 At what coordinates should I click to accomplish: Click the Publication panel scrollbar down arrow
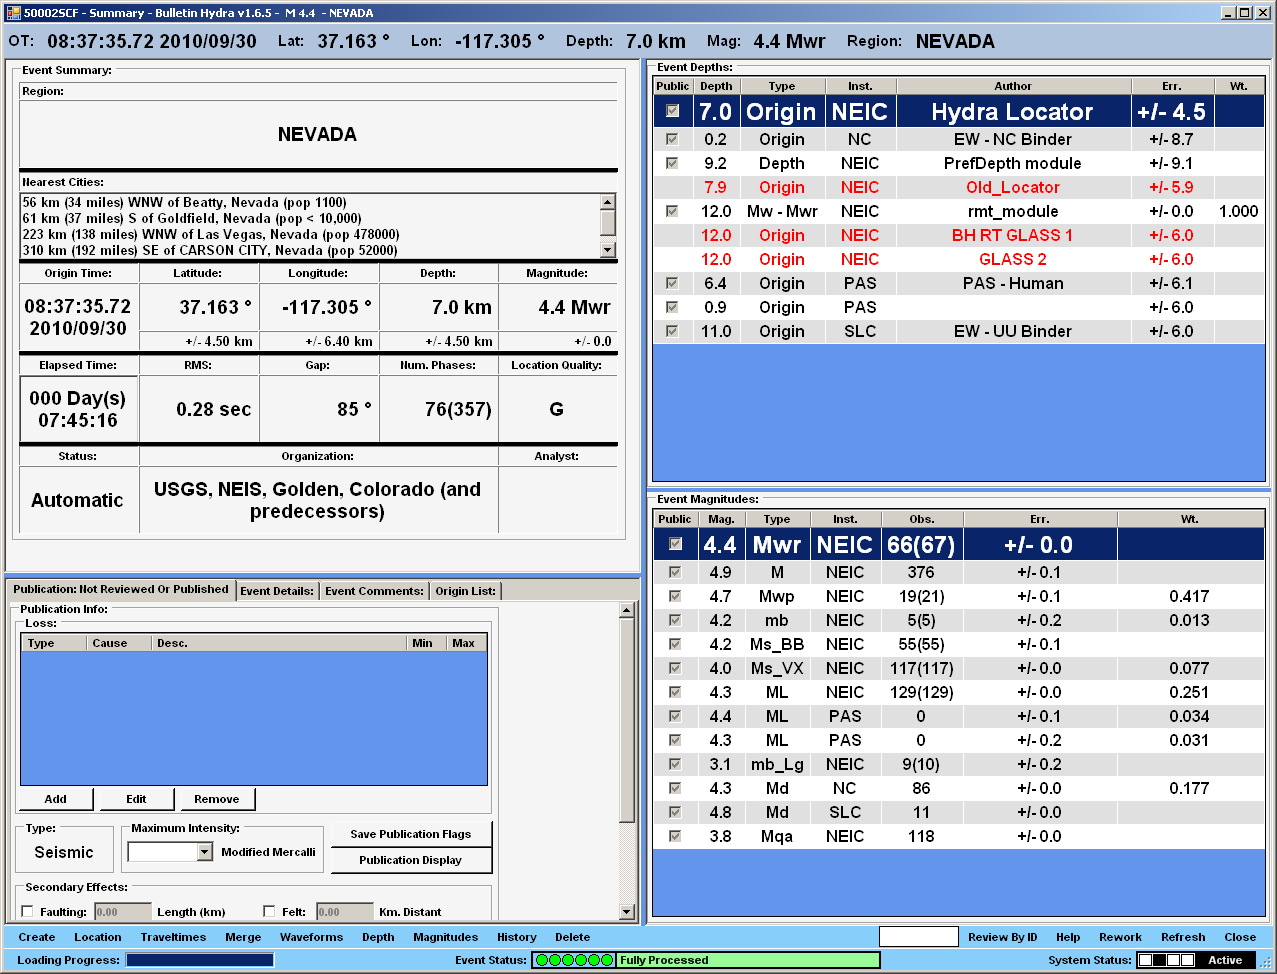[x=627, y=911]
